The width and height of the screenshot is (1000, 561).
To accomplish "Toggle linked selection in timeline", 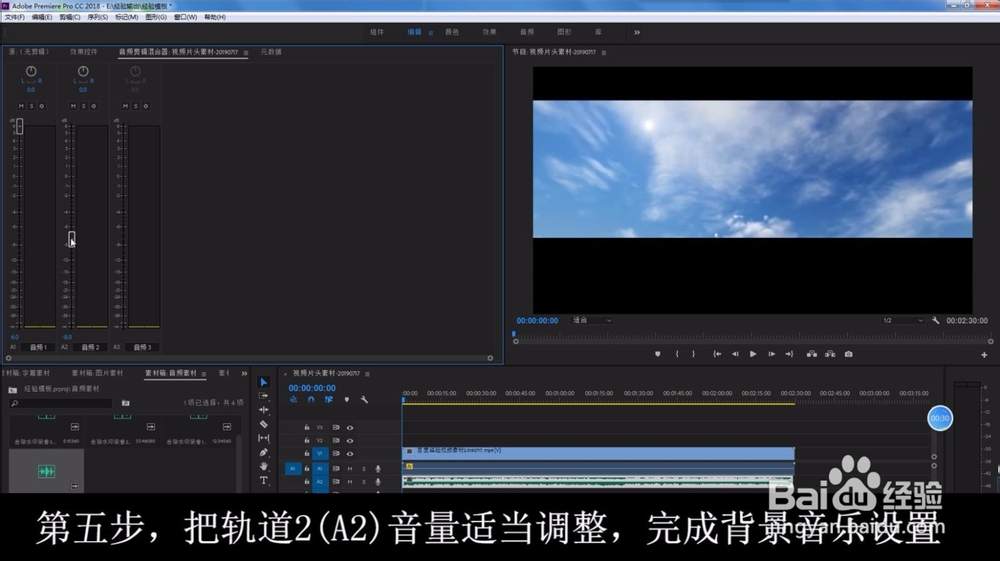I will pos(328,400).
